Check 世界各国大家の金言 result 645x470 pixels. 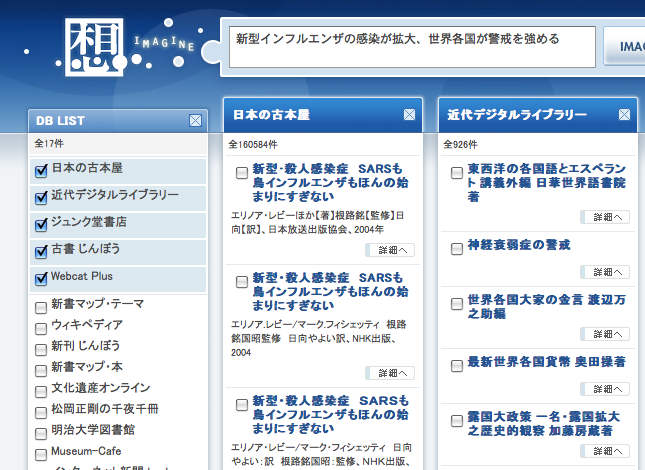[457, 304]
